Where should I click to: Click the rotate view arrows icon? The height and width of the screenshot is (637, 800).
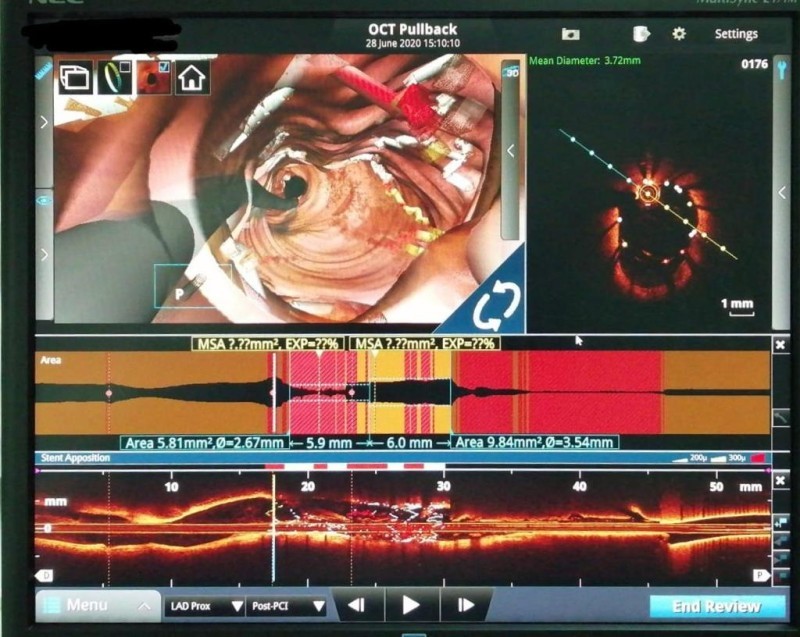coord(489,307)
